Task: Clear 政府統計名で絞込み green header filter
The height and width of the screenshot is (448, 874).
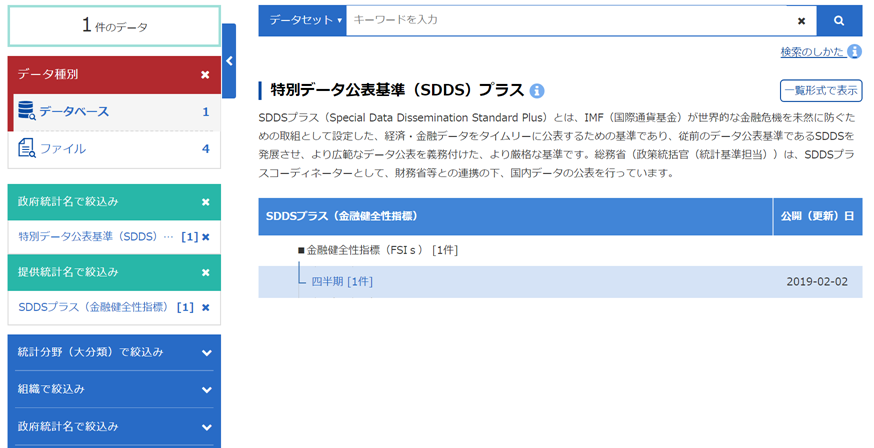Action: (x=205, y=202)
